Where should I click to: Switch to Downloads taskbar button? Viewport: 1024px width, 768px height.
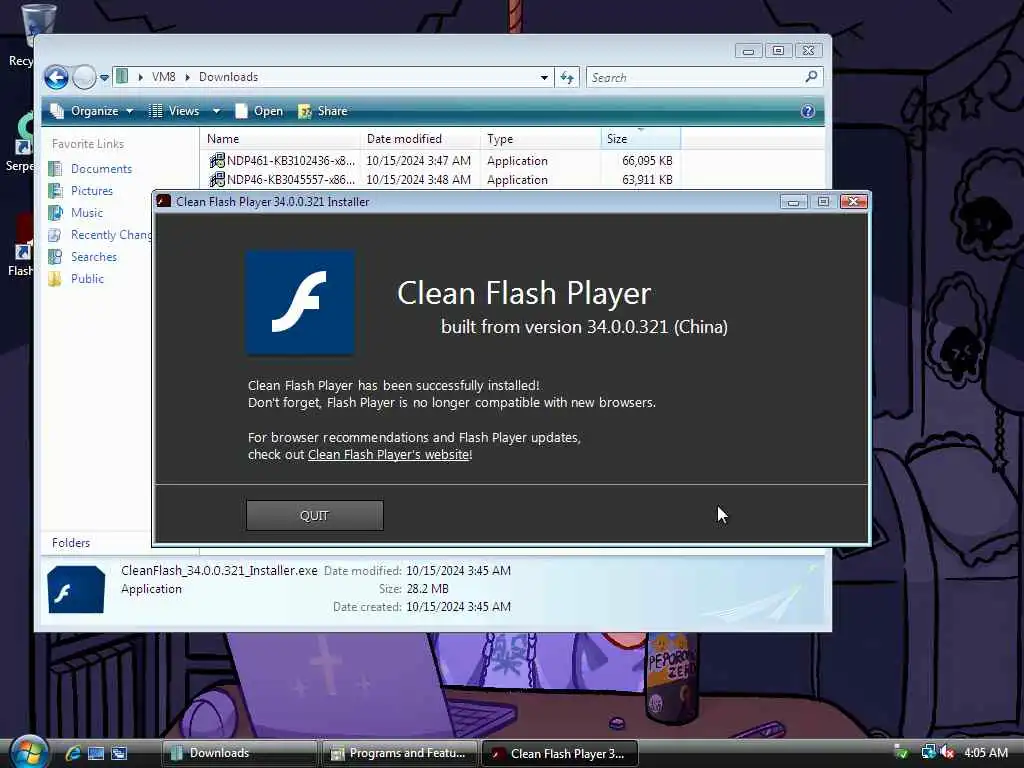pos(239,753)
